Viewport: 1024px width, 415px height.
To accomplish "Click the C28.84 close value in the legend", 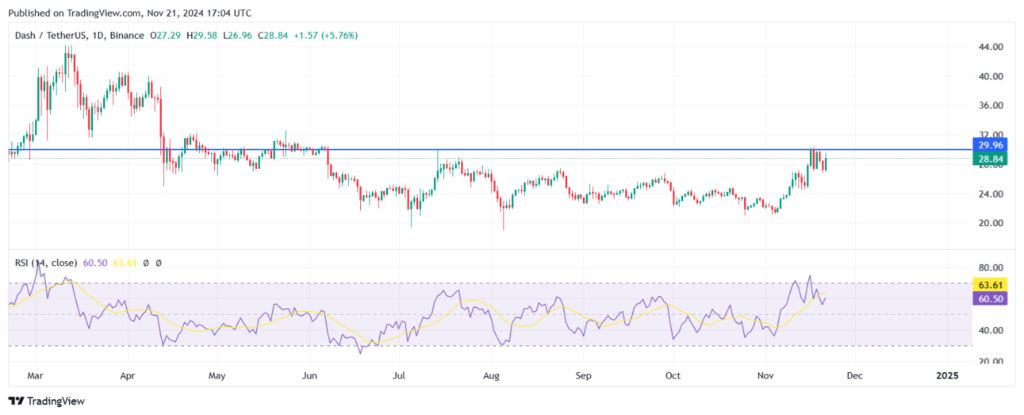I will tap(273, 35).
